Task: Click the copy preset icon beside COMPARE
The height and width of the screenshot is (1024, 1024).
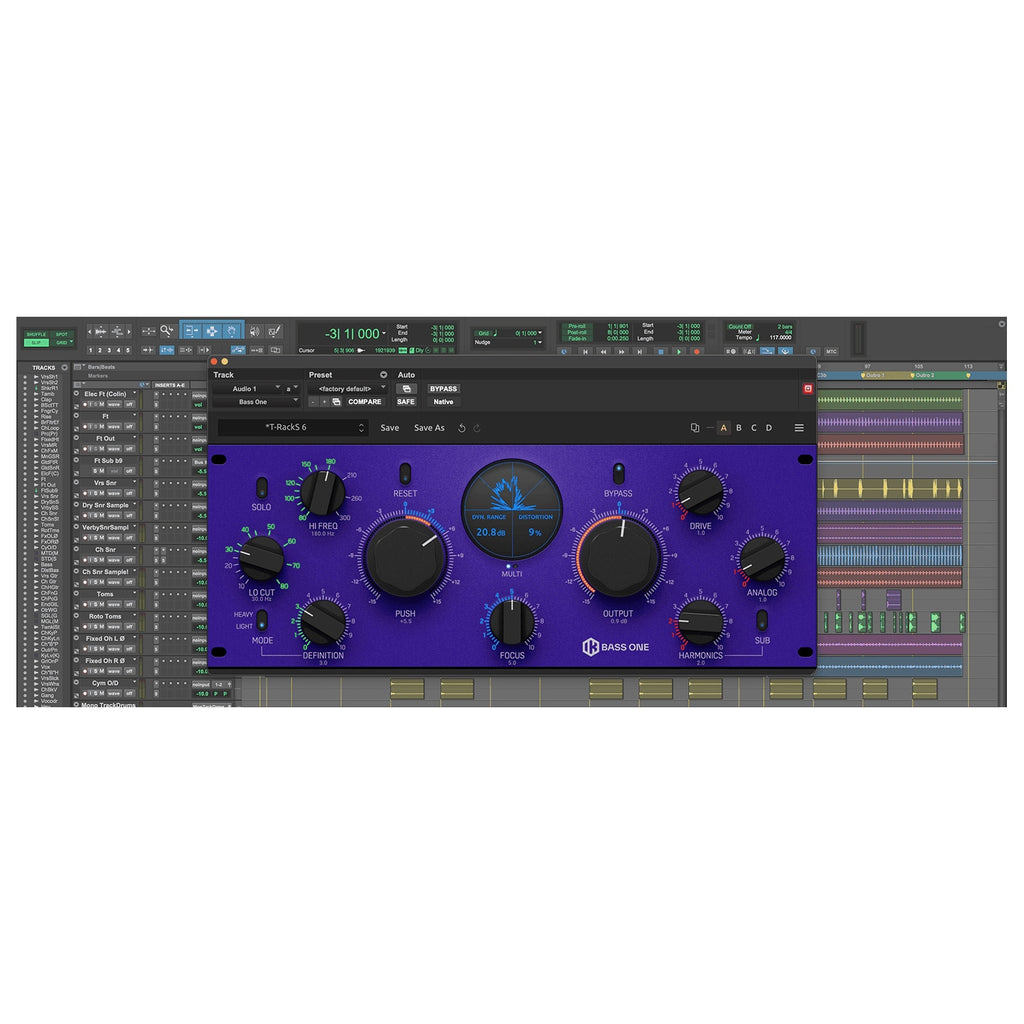Action: [x=336, y=402]
